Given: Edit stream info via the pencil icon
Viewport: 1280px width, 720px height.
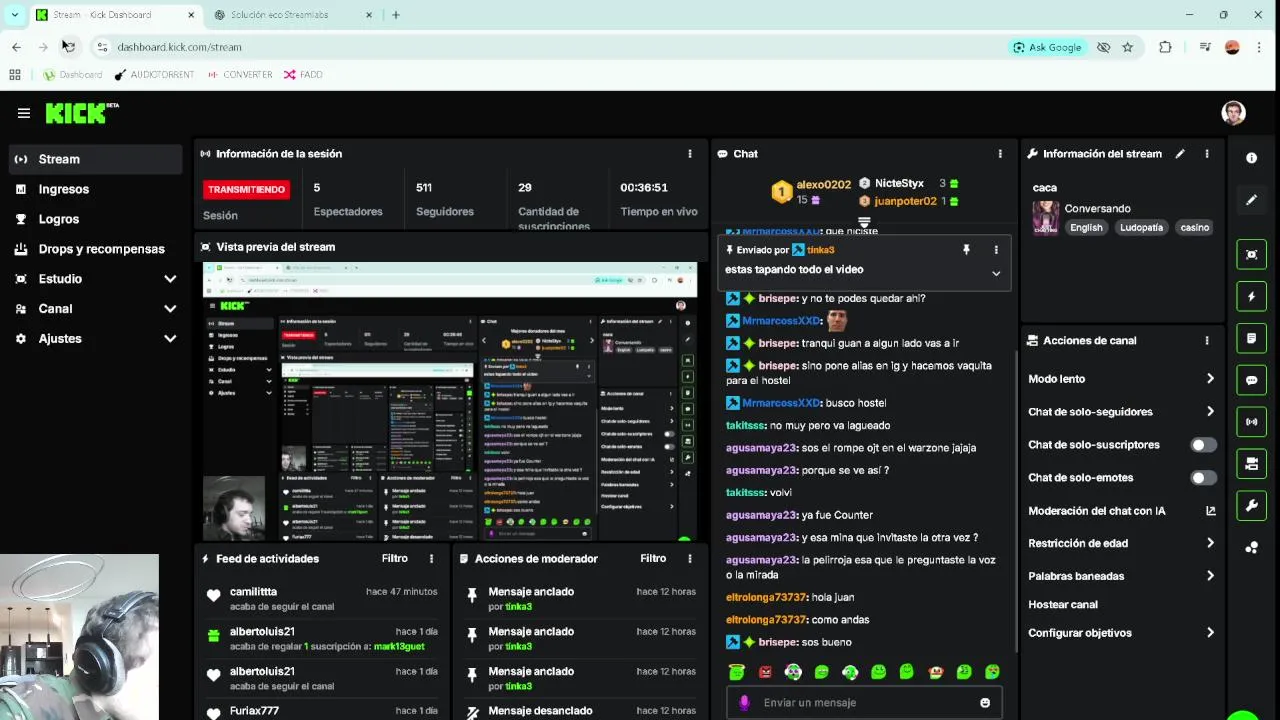Looking at the screenshot, I should pyautogui.click(x=1180, y=154).
